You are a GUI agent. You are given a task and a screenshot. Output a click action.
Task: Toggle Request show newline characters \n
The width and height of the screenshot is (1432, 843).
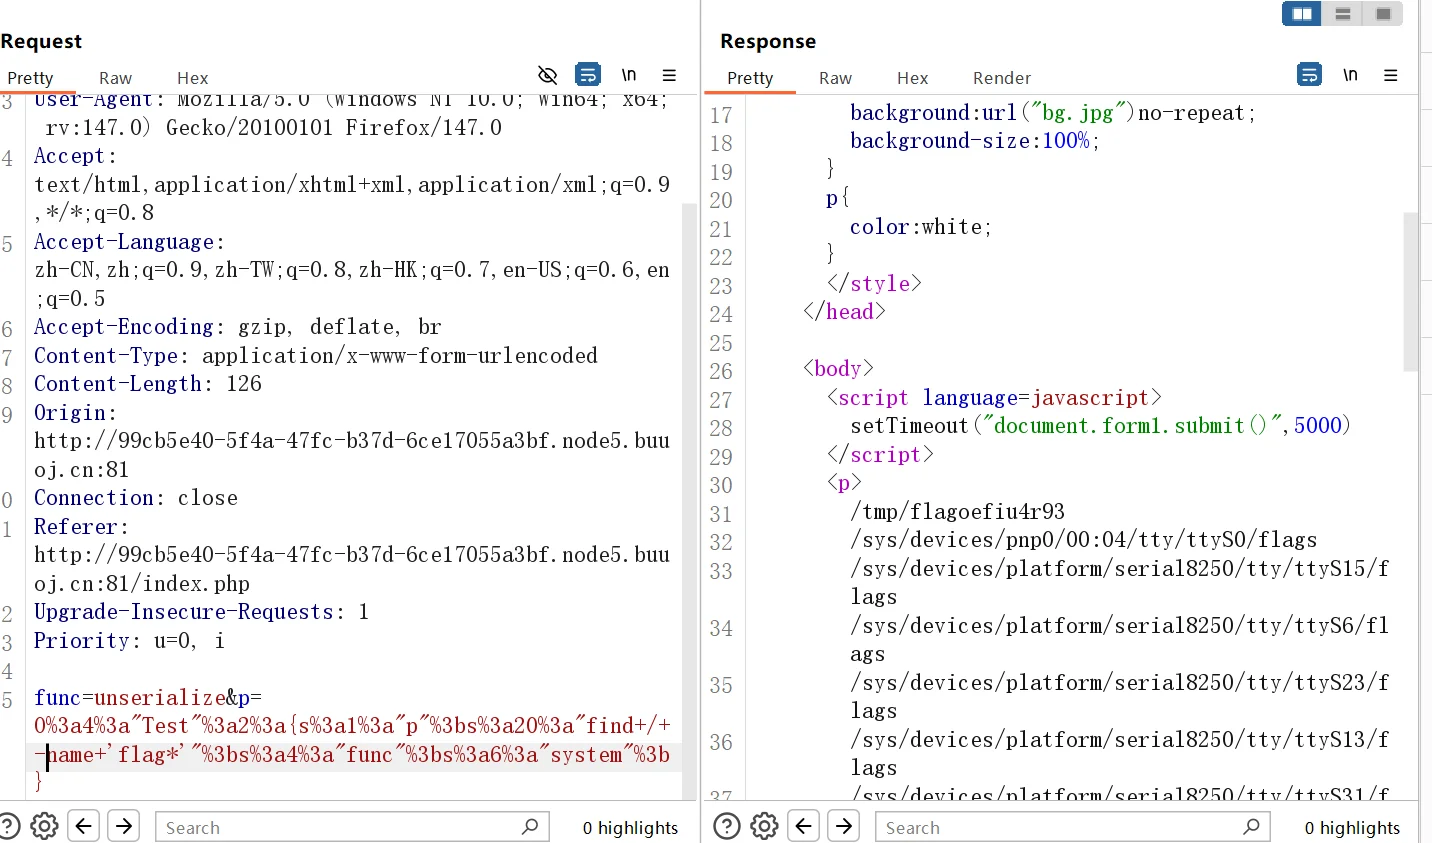(x=629, y=75)
